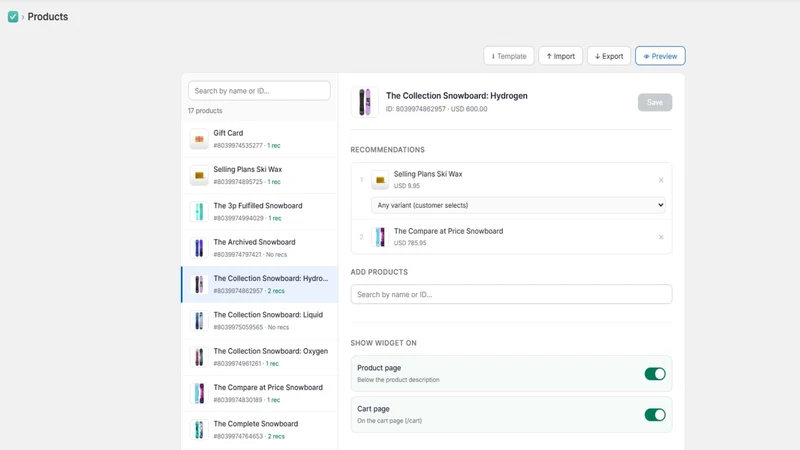Click the Complete Snowboard thumbnail

(x=199, y=430)
